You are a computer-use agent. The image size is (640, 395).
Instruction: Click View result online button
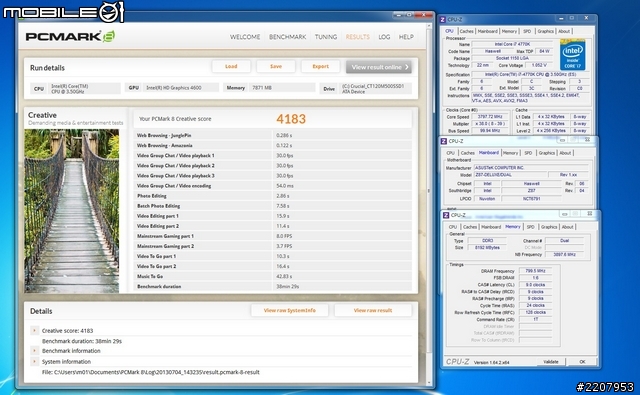pos(379,67)
